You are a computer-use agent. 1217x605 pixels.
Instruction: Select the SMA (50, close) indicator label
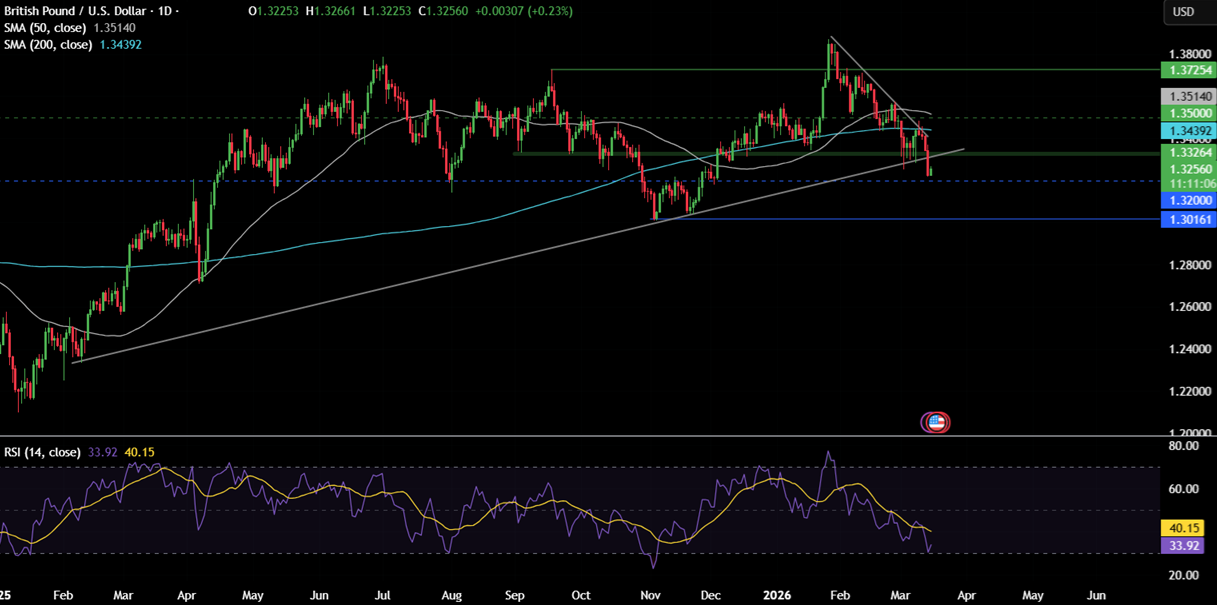[47, 29]
